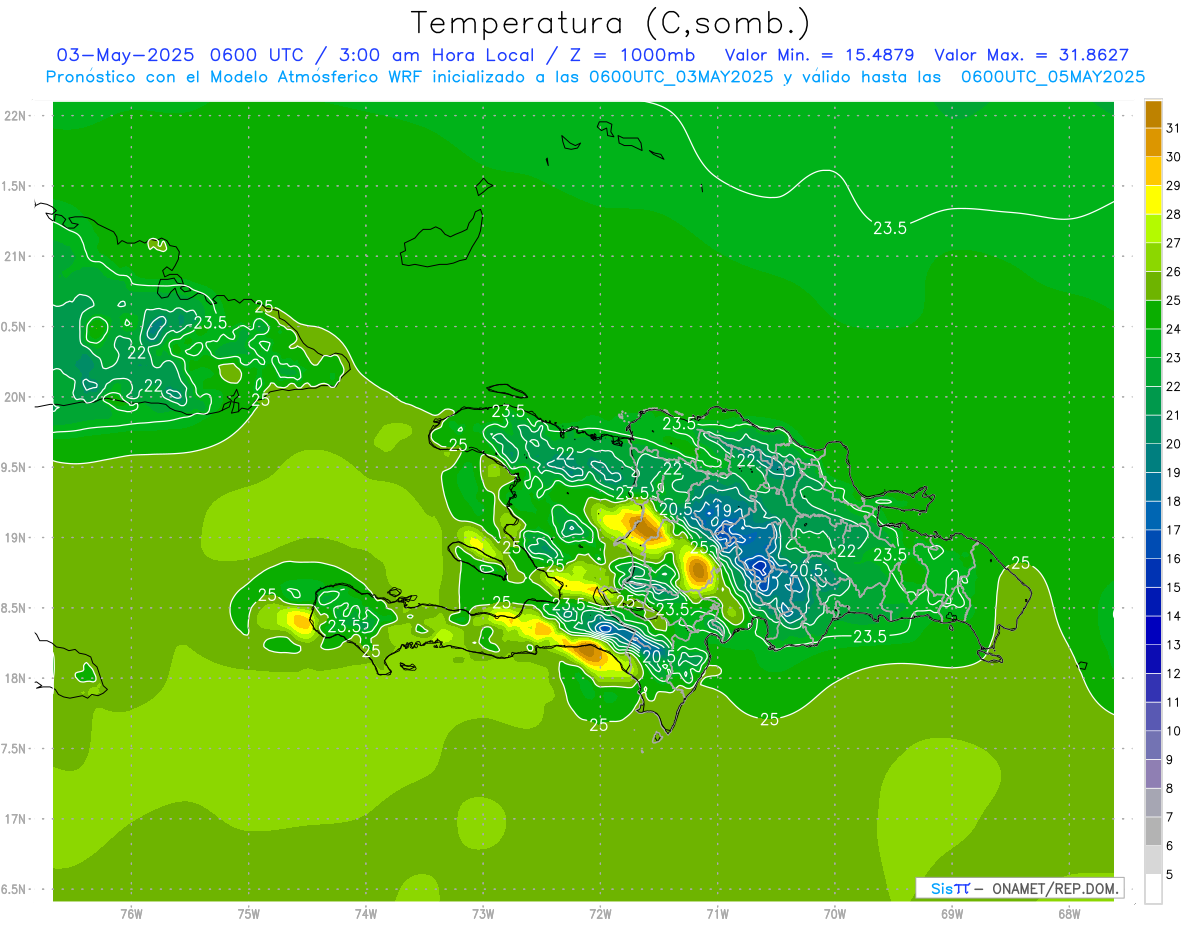
Task: Click the legend number 14
Action: pyautogui.click(x=1174, y=616)
